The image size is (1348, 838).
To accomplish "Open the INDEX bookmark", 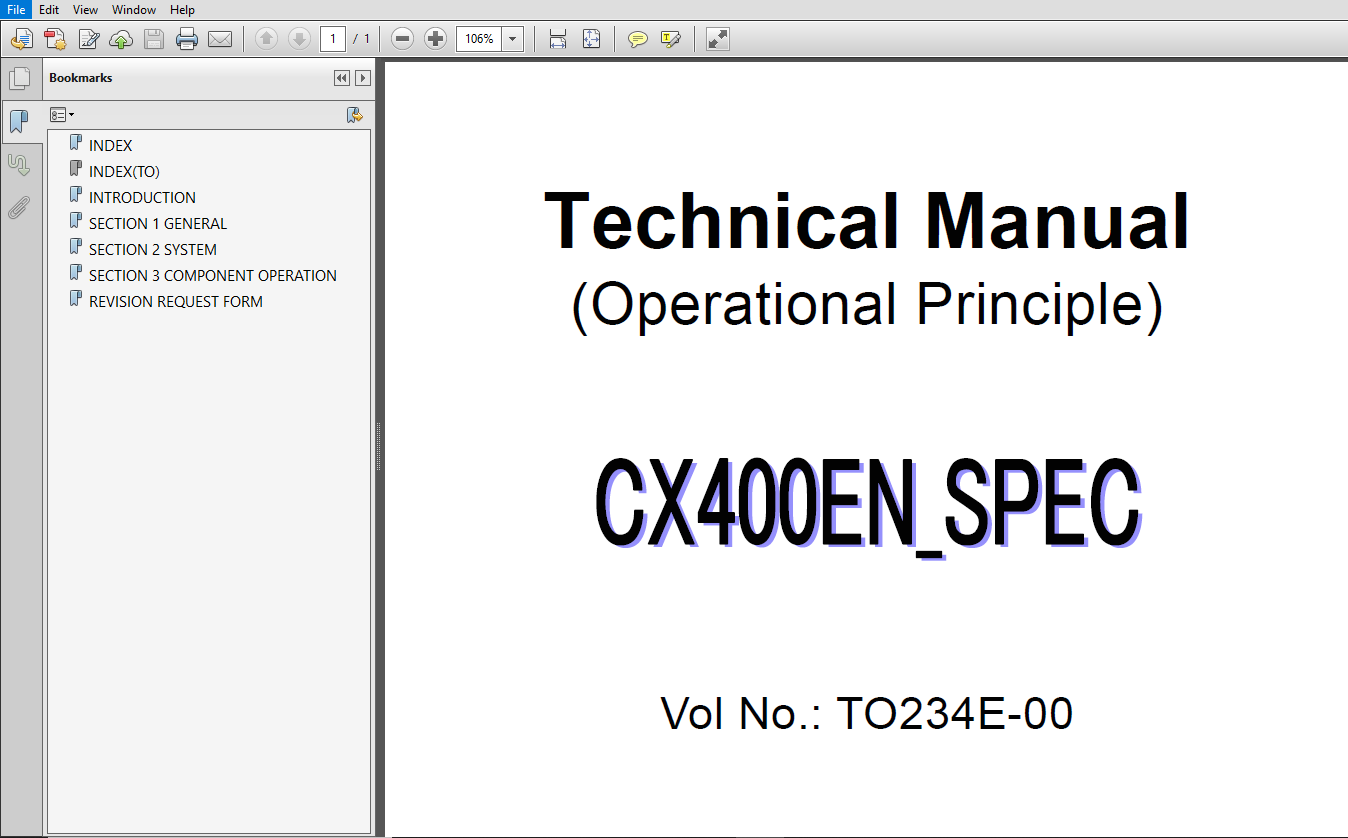I will (110, 145).
